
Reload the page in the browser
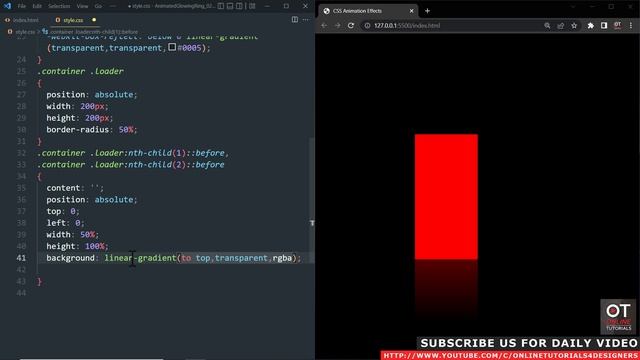click(x=351, y=25)
